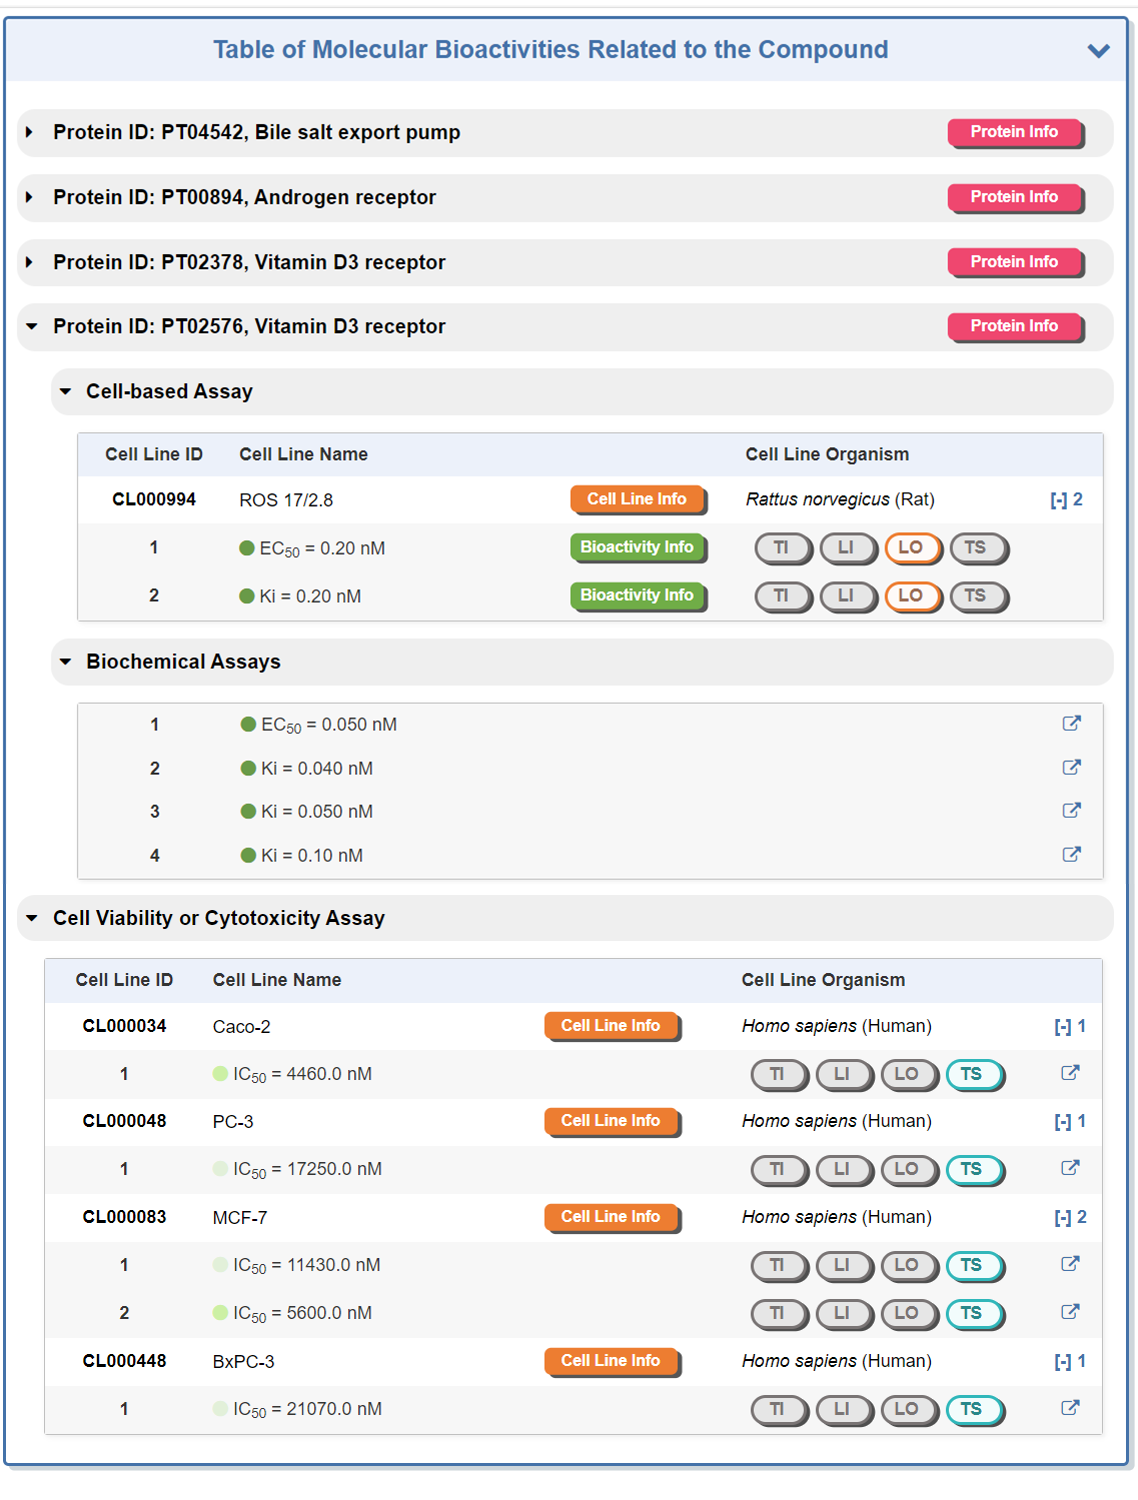The height and width of the screenshot is (1500, 1138).
Task: Collapse ROS 17/2.8 cell line rows
Action: [x=1059, y=500]
